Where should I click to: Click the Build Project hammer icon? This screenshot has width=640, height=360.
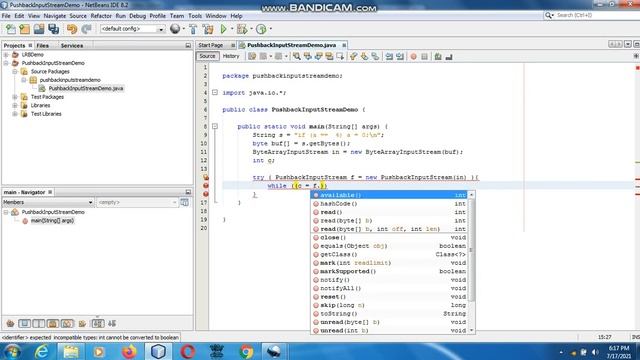pyautogui.click(x=193, y=29)
